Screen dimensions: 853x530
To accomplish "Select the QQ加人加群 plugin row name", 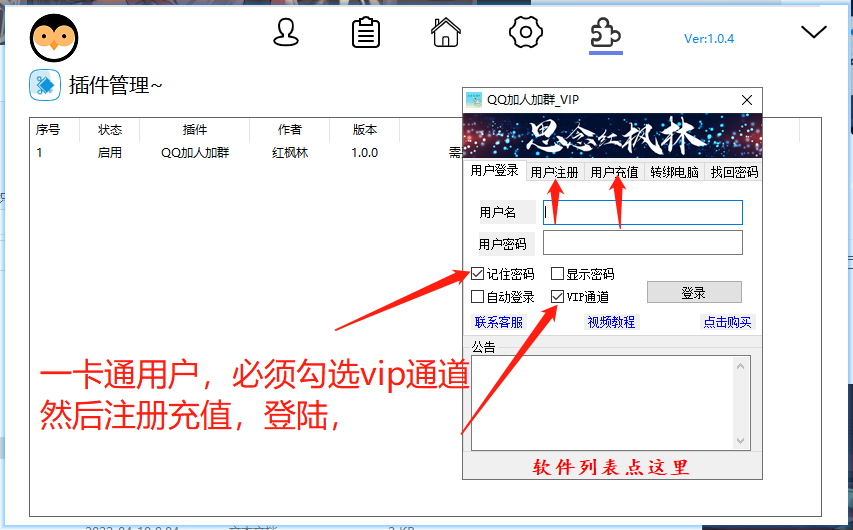I will 195,153.
